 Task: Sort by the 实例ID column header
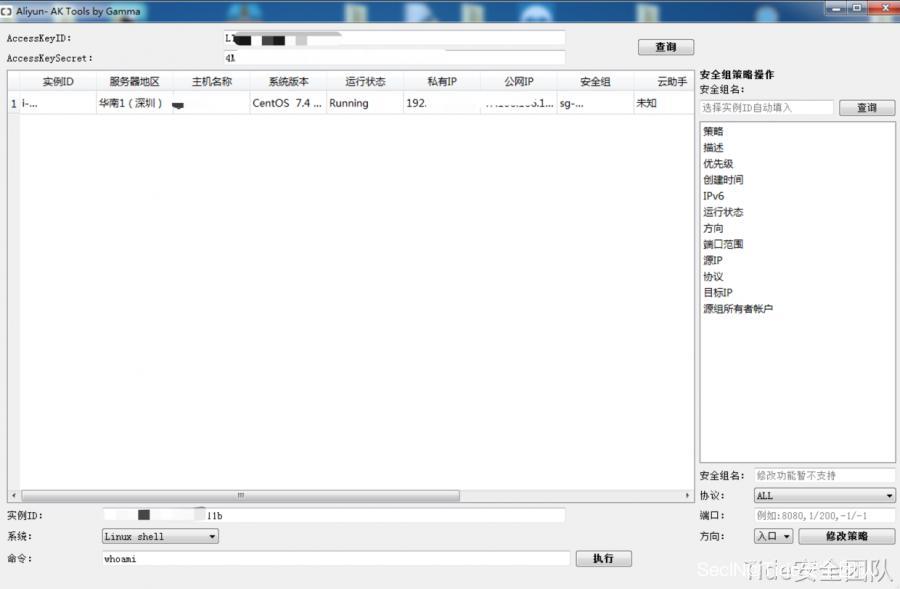(58, 82)
